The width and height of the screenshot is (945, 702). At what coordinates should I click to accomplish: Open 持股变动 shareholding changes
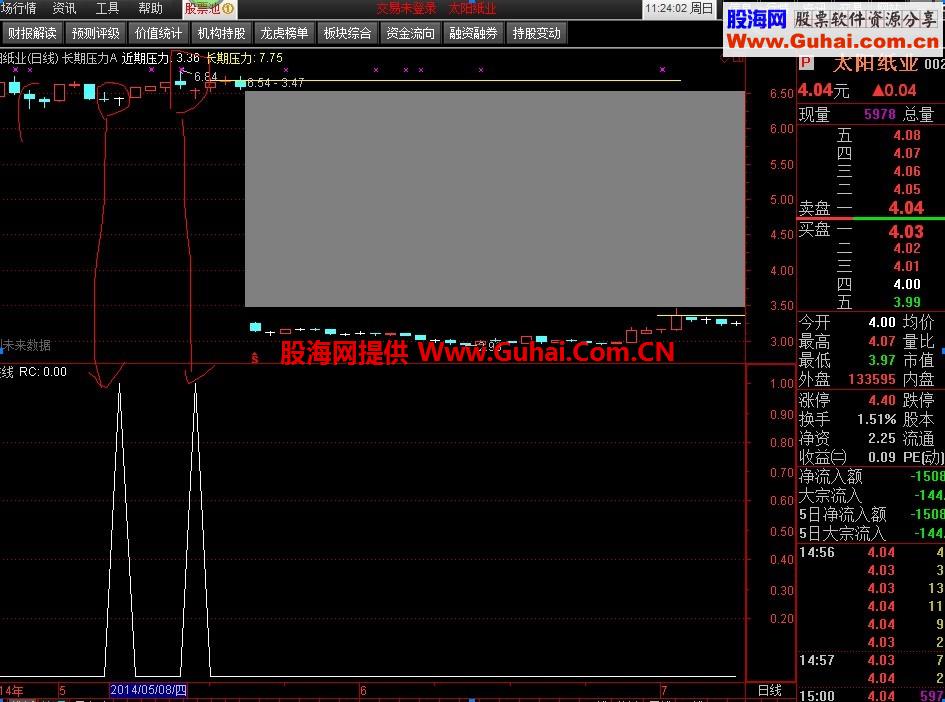536,33
